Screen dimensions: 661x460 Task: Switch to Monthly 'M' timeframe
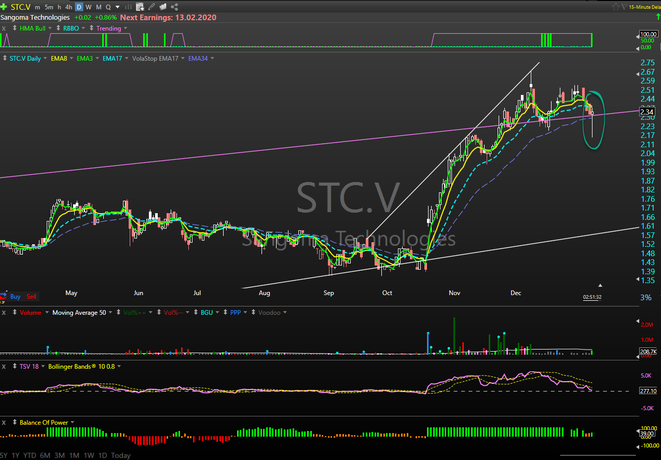click(x=99, y=7)
